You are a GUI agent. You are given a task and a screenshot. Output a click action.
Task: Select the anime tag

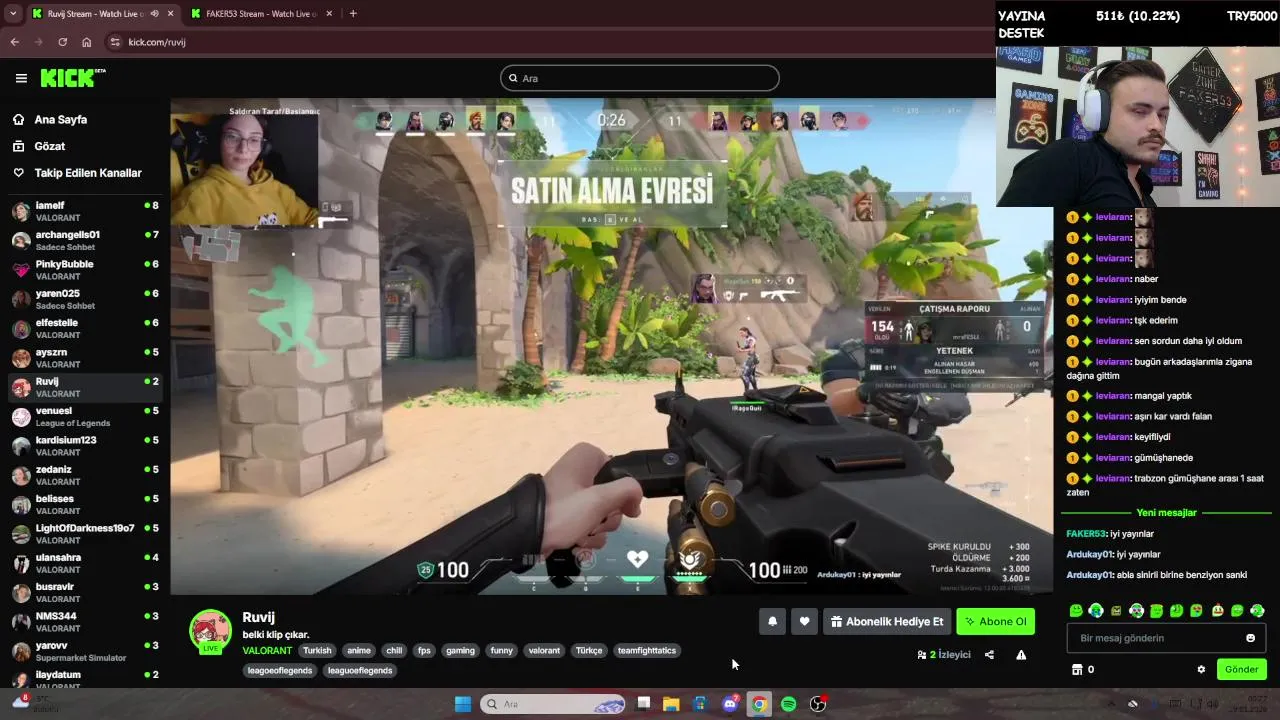[x=359, y=650]
